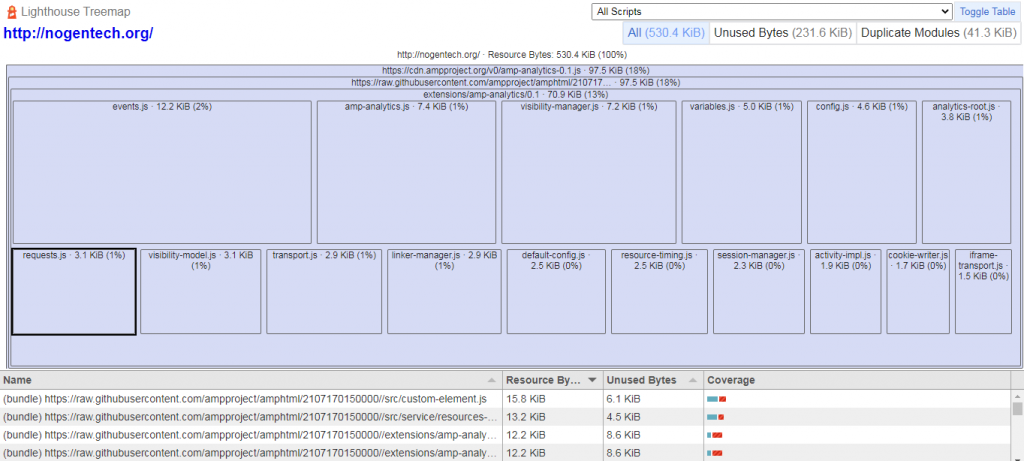
Task: Sort the table by Name column
Action: 251,380
